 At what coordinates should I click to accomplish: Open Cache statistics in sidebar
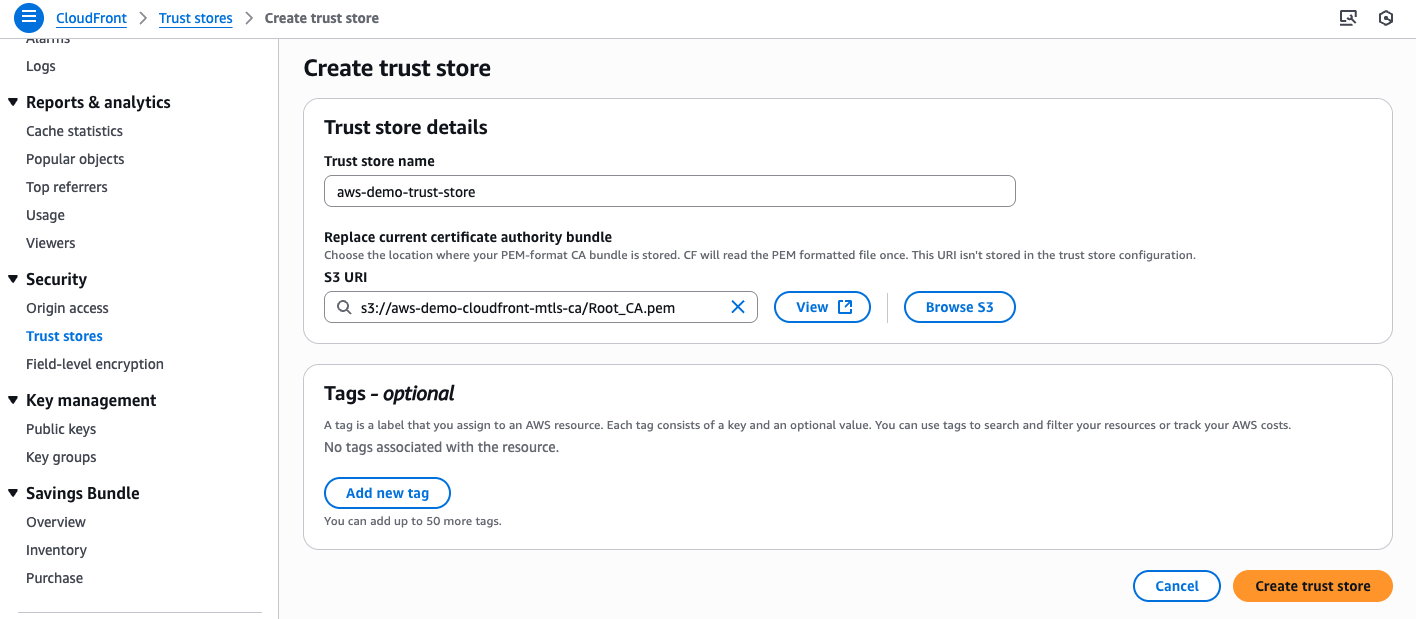point(74,131)
